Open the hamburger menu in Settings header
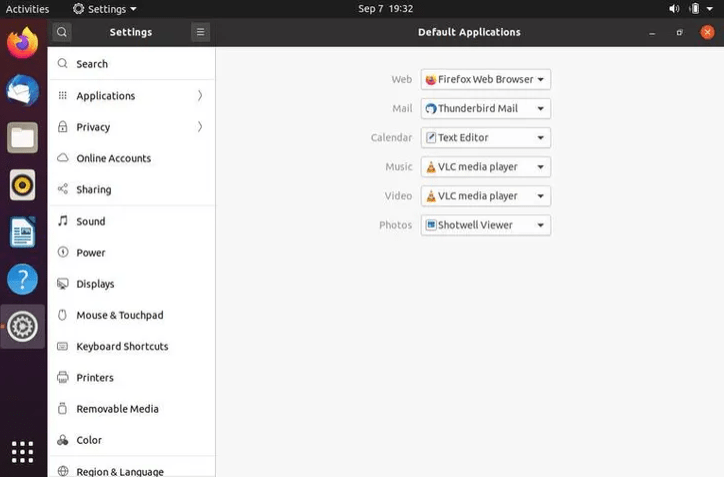725x480 pixels. [x=200, y=32]
